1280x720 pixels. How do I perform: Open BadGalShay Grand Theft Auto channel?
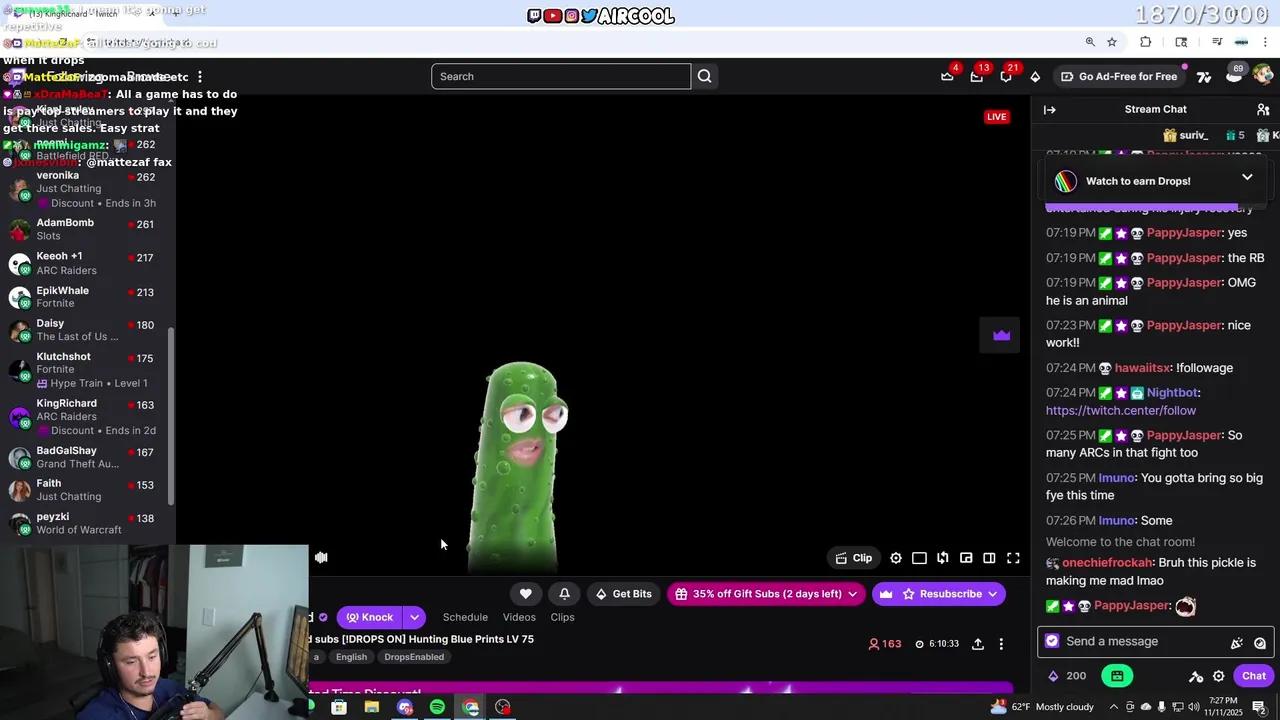tap(87, 457)
